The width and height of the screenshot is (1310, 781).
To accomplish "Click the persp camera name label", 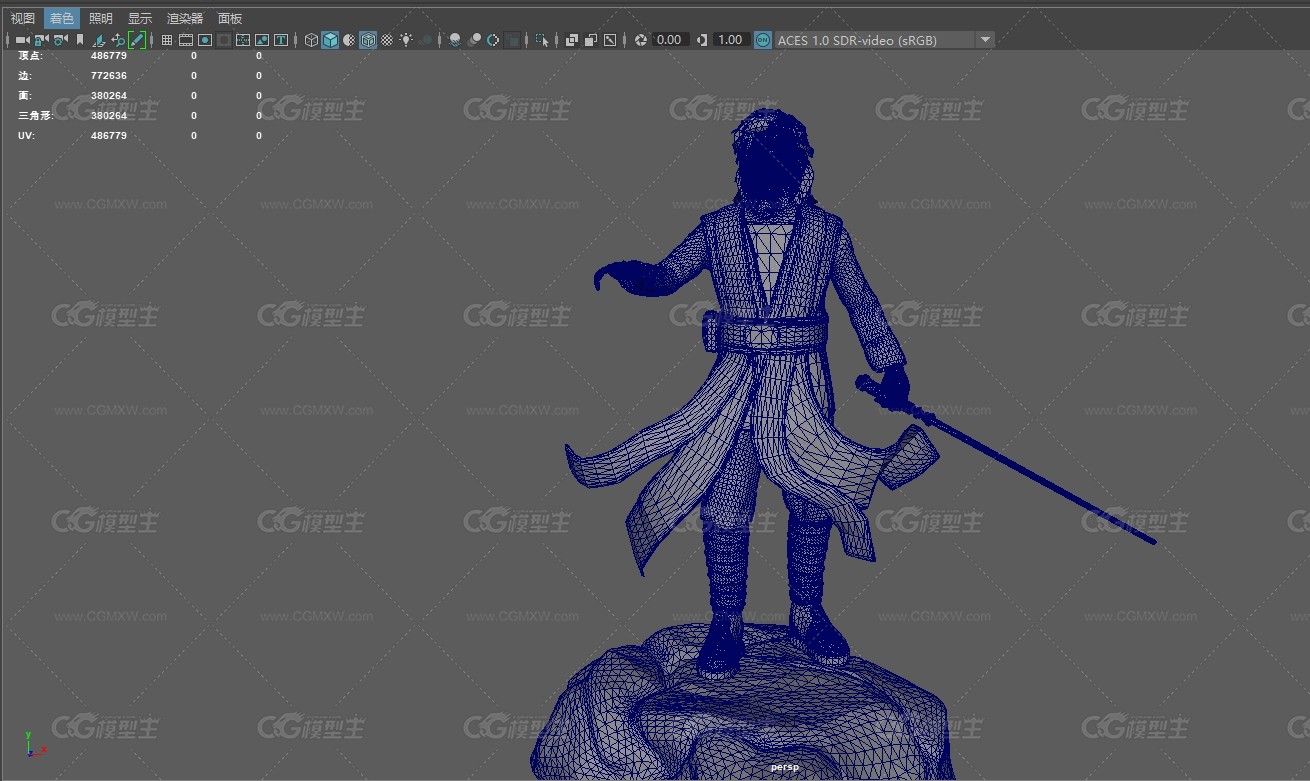I will (x=784, y=767).
